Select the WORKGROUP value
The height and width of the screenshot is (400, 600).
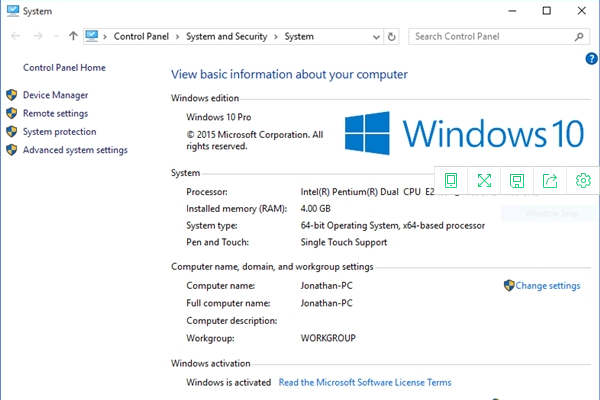pos(328,338)
